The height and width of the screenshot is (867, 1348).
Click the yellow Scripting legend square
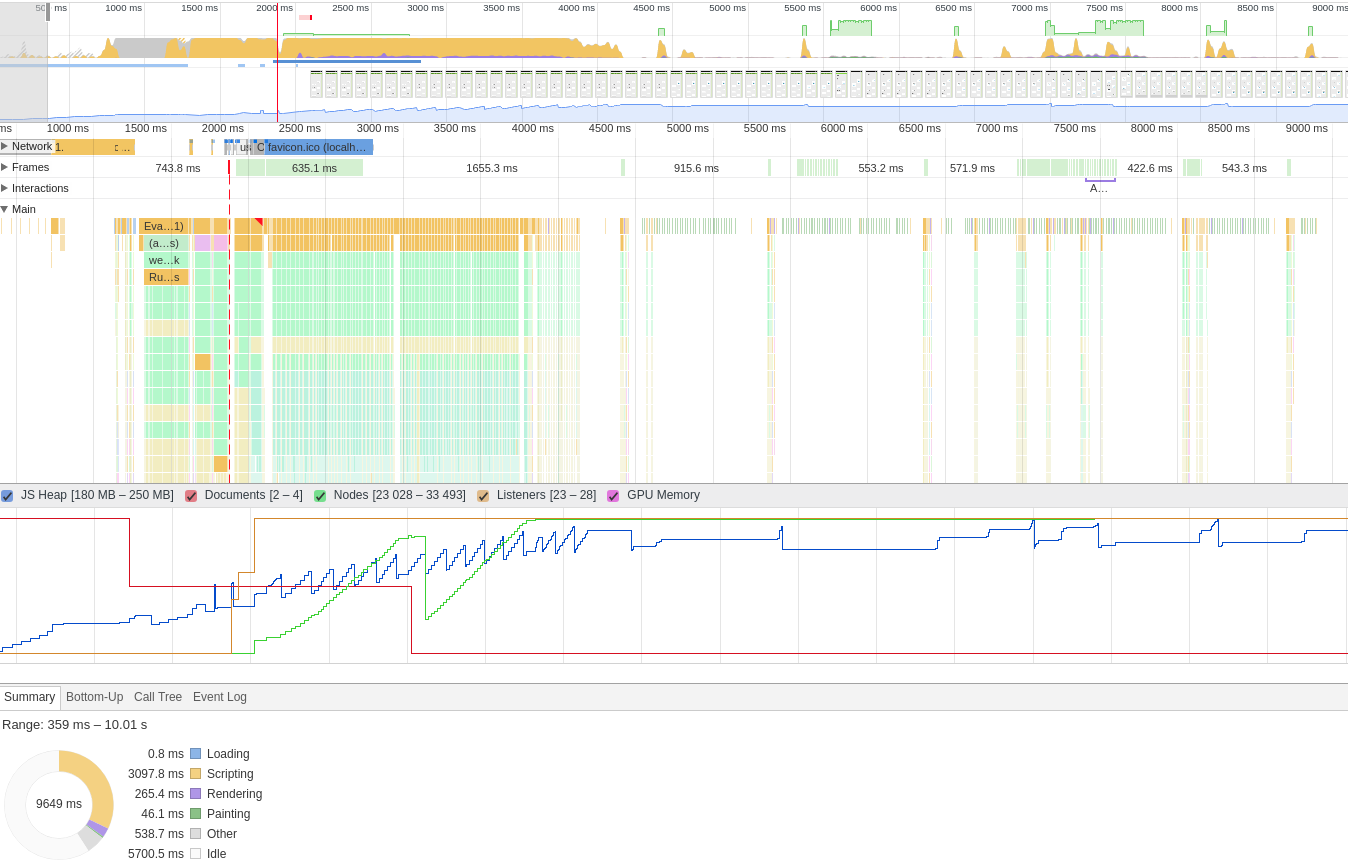(x=193, y=773)
